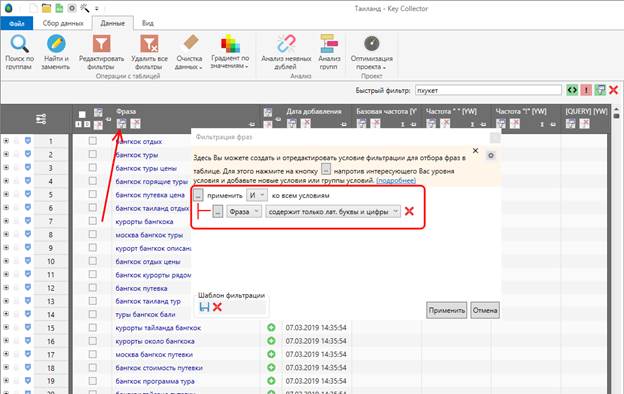Expand row 9 tree node
This screenshot has height=394, width=624.
pos(6,247)
